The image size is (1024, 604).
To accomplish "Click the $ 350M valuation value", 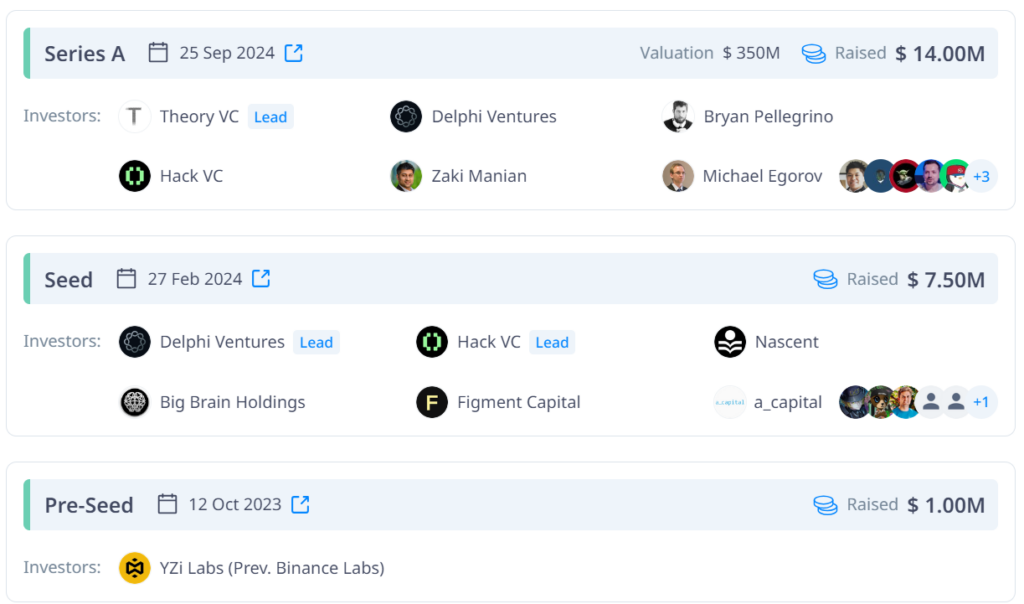I will click(x=751, y=53).
